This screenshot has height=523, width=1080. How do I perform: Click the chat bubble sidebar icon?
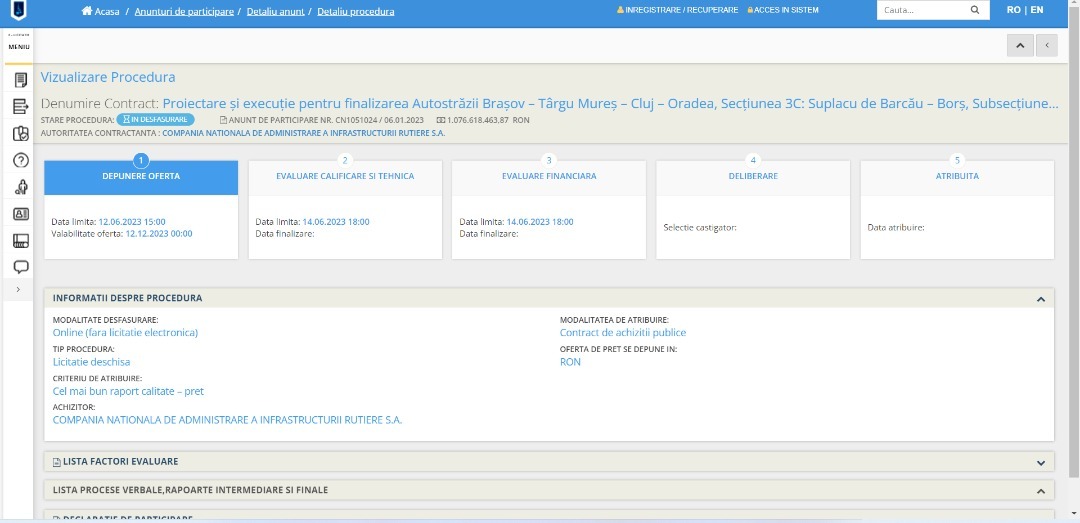pyautogui.click(x=21, y=267)
